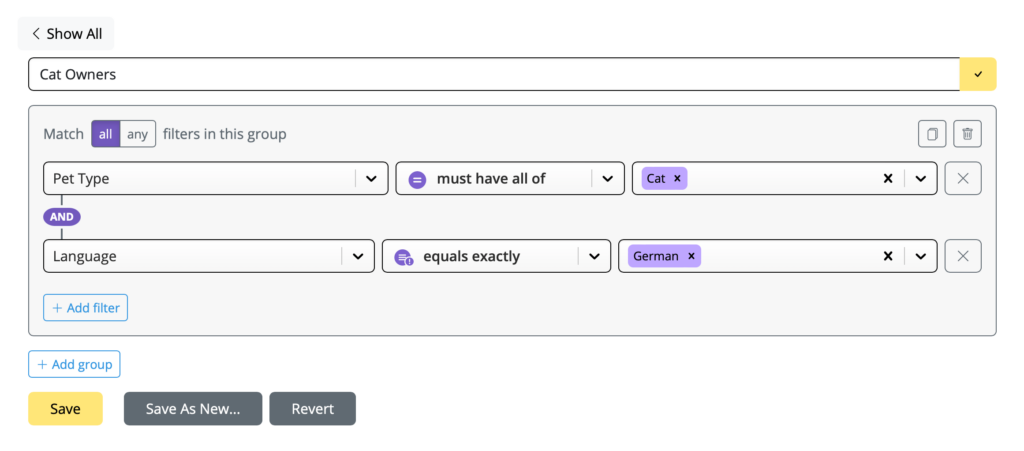This screenshot has height=451, width=1024.
Task: Click into the Cat Owners name field
Action: (494, 74)
